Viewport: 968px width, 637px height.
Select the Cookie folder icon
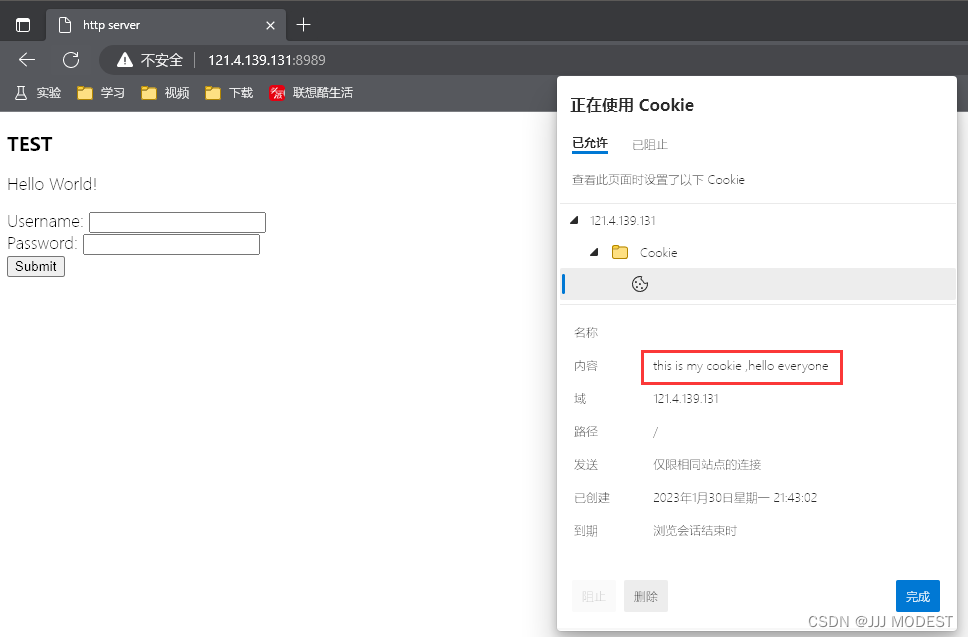tap(620, 252)
